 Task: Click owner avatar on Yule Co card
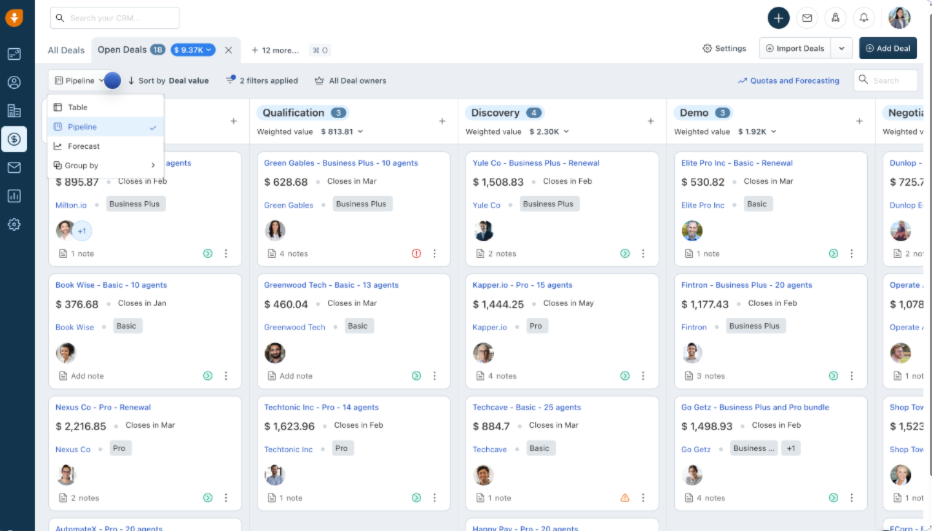tap(484, 231)
